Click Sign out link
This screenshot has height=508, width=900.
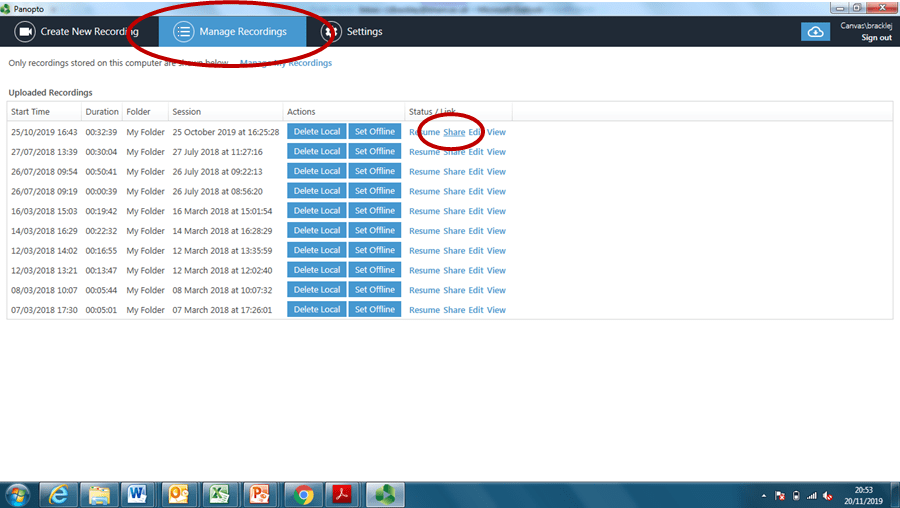click(x=876, y=38)
